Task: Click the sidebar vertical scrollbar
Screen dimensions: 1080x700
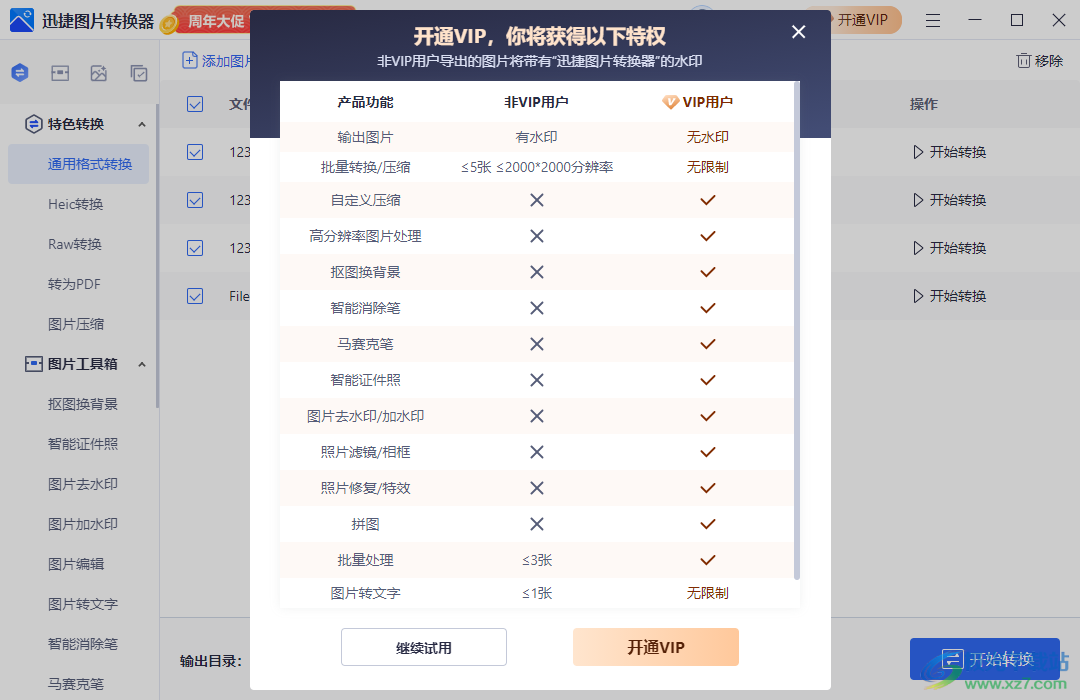Action: [x=157, y=255]
